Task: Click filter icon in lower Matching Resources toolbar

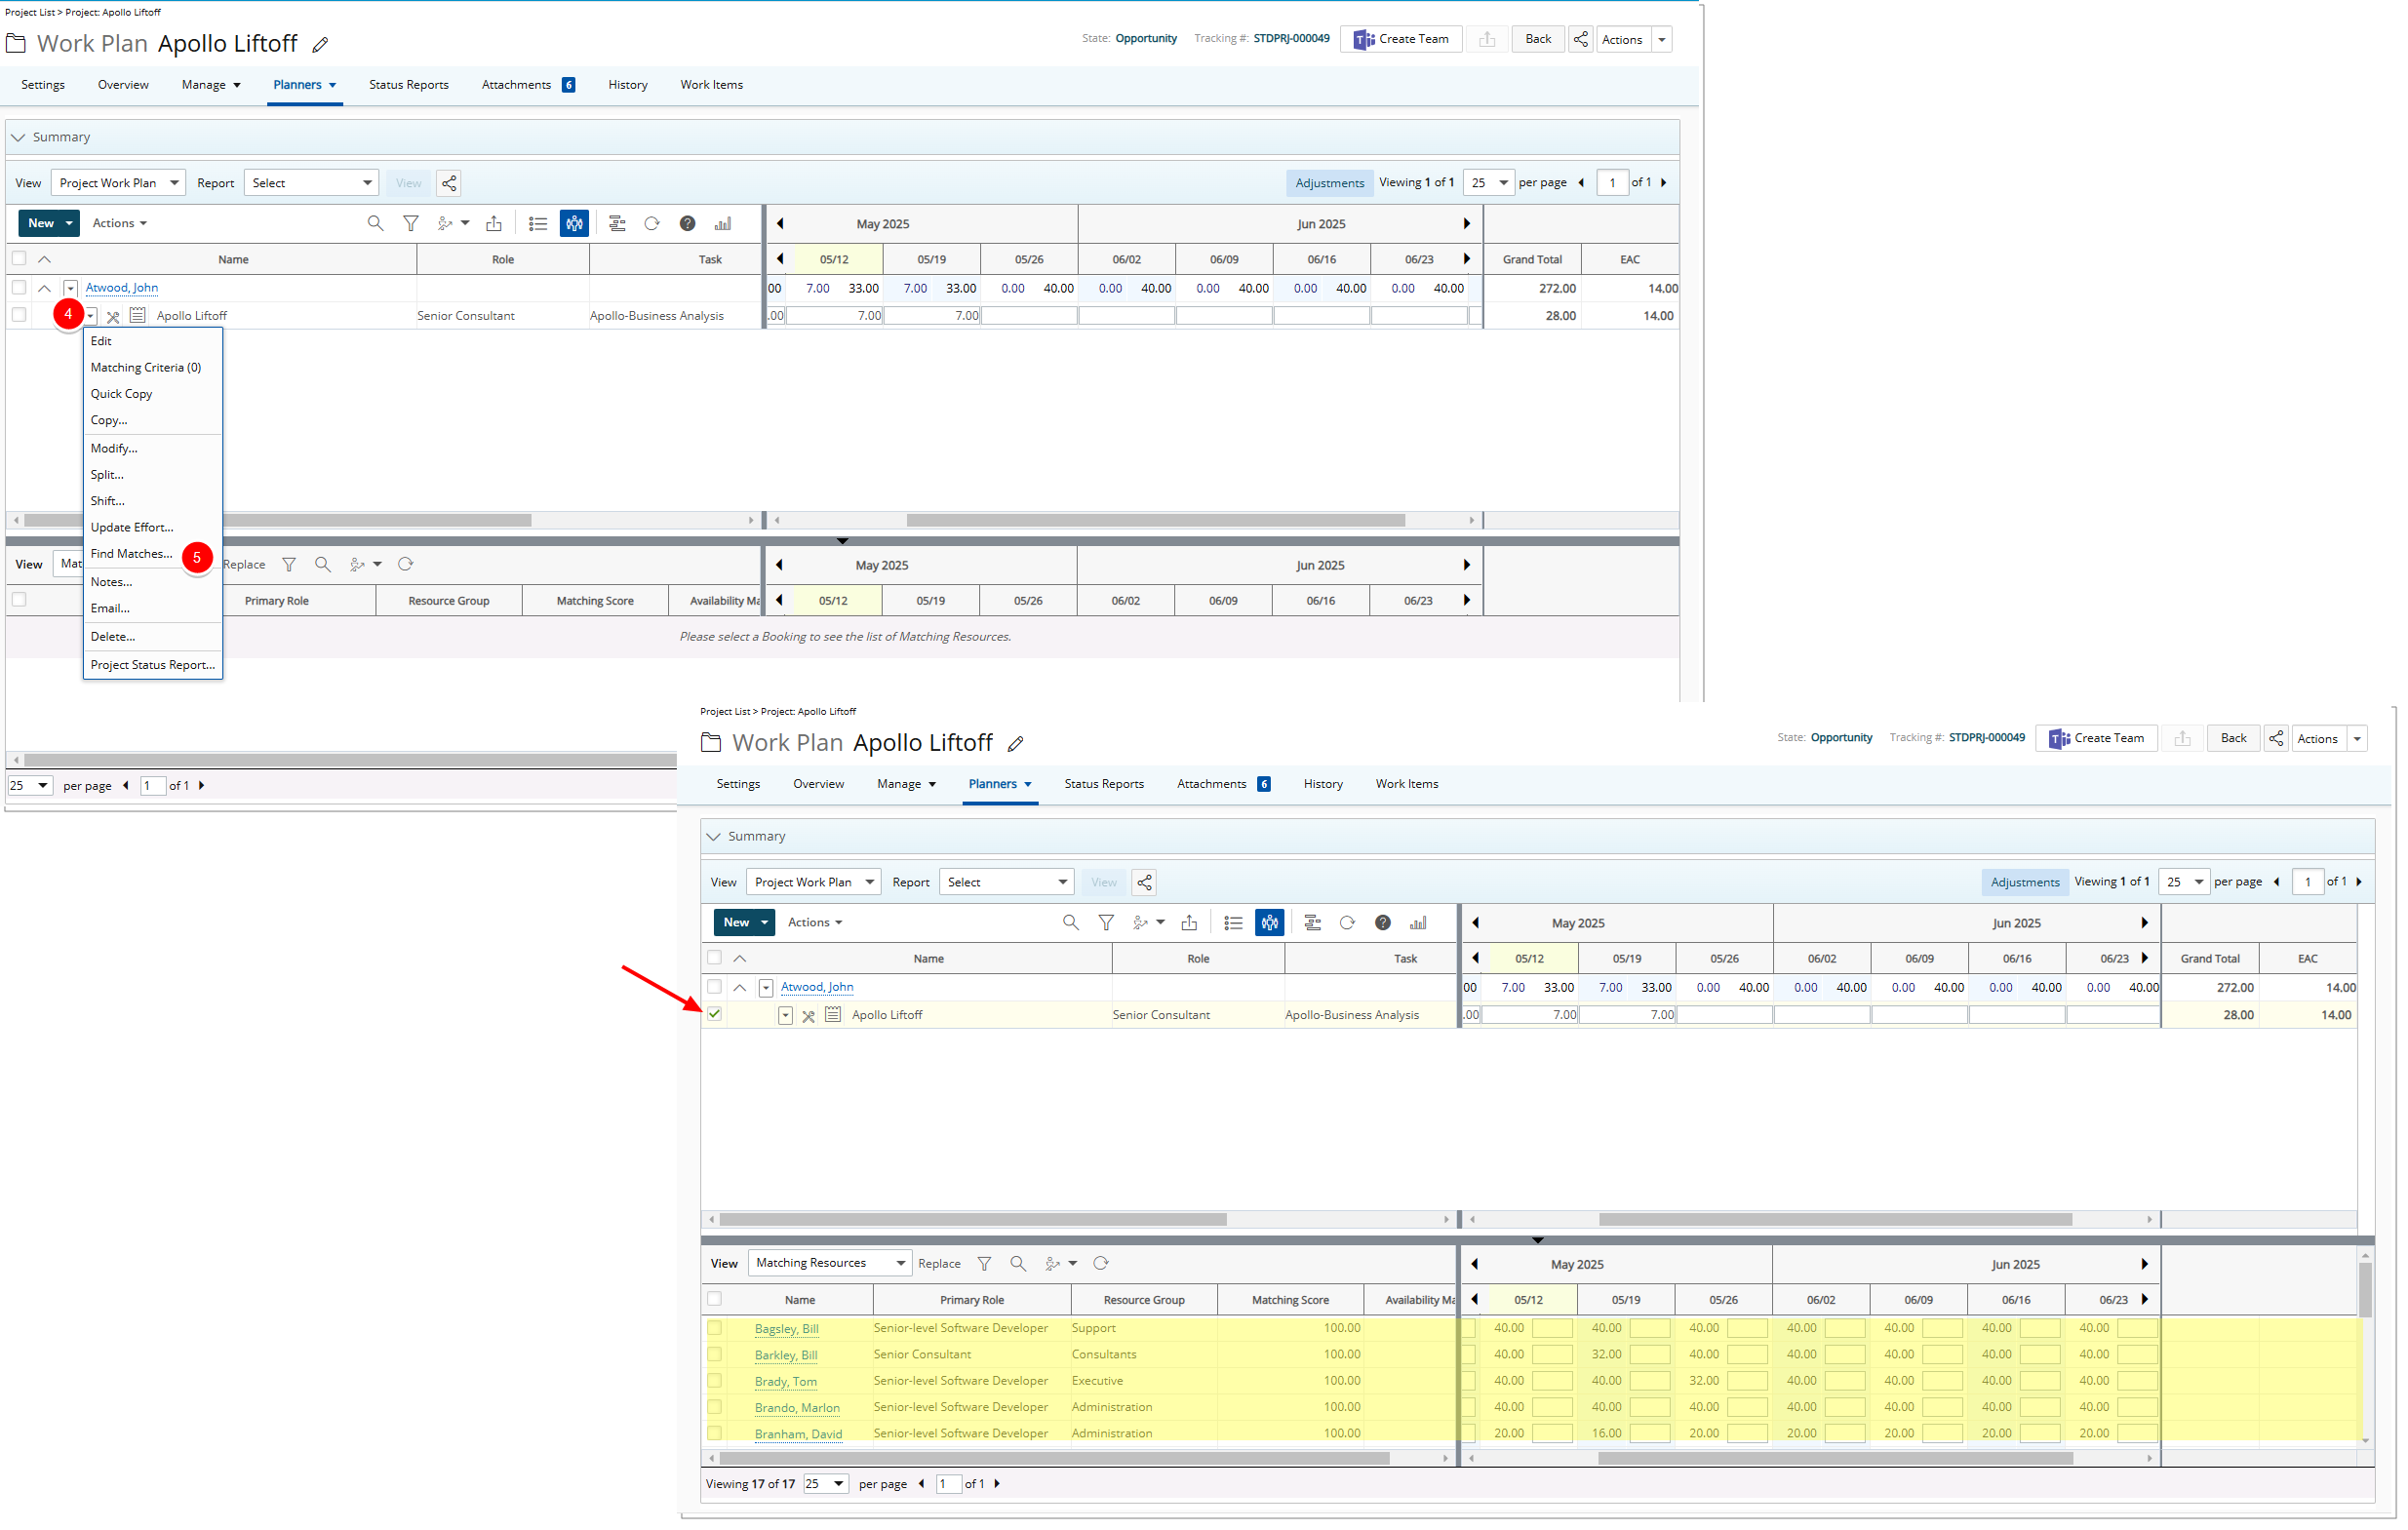Action: [x=984, y=1264]
